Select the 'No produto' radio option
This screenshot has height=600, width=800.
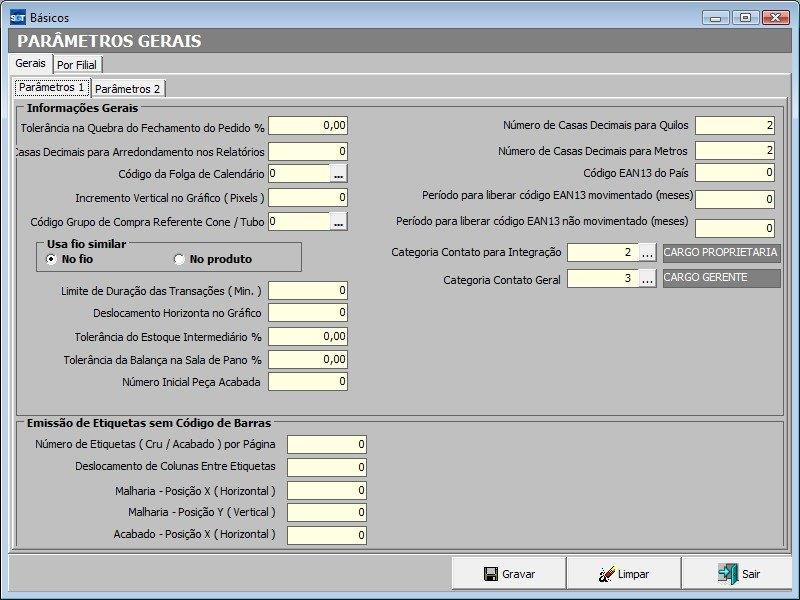180,259
